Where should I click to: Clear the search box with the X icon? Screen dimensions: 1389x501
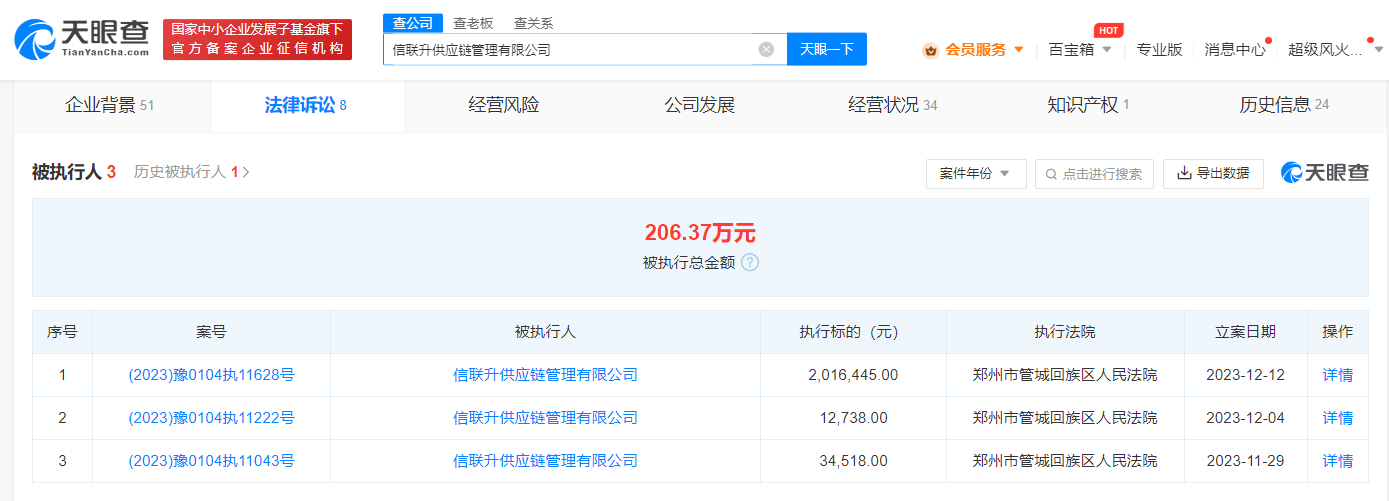point(766,49)
